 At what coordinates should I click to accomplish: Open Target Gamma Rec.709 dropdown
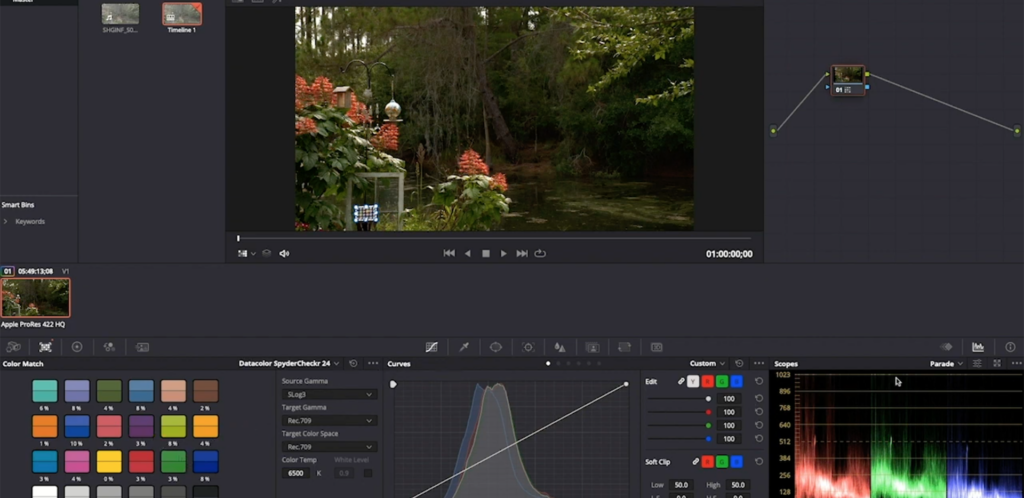point(329,421)
